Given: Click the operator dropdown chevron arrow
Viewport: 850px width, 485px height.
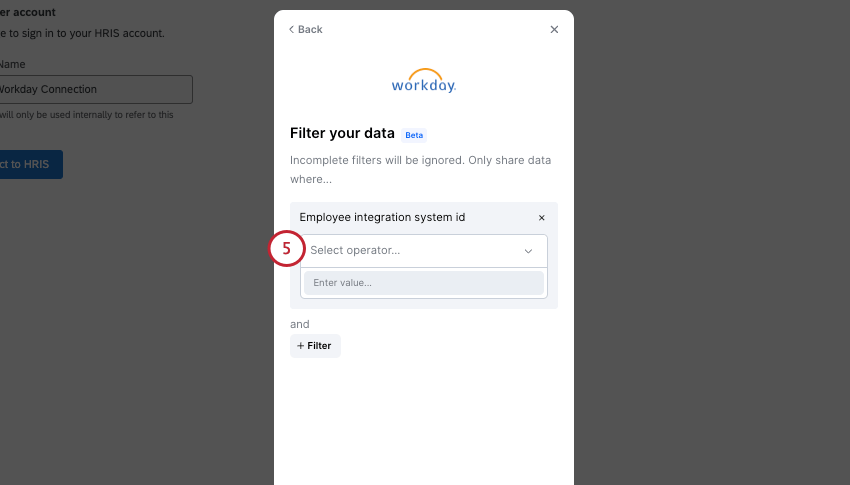Looking at the screenshot, I should (x=528, y=251).
